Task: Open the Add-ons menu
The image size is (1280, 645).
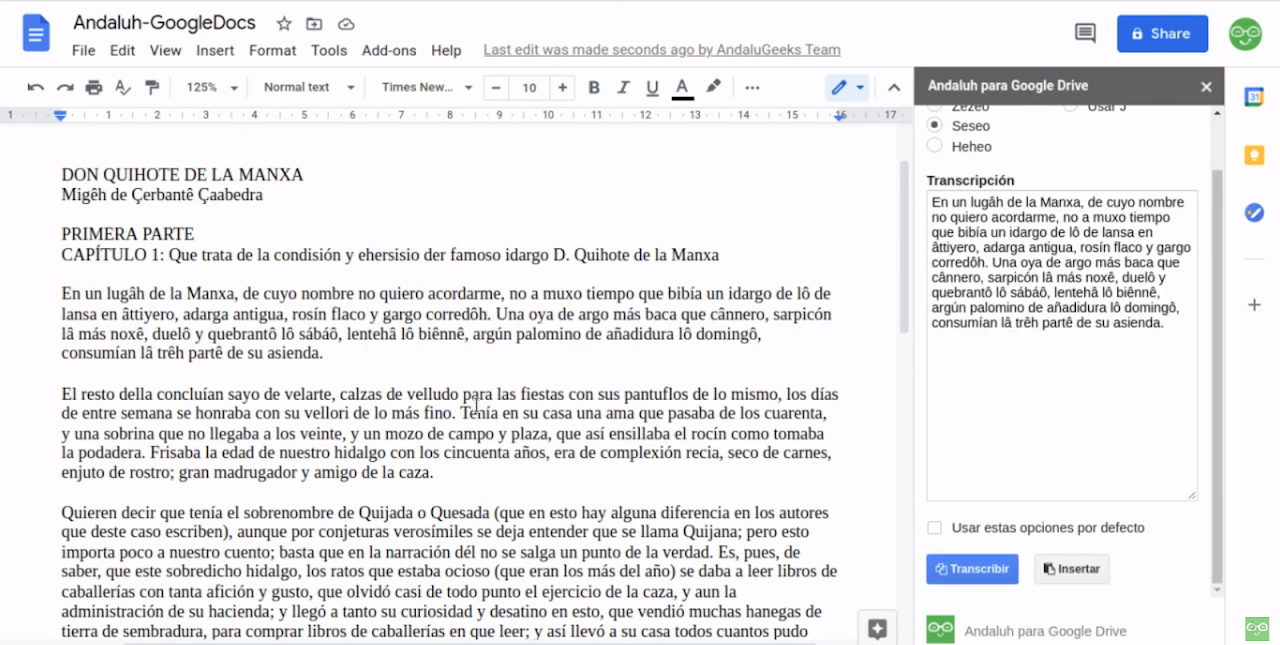Action: [389, 50]
